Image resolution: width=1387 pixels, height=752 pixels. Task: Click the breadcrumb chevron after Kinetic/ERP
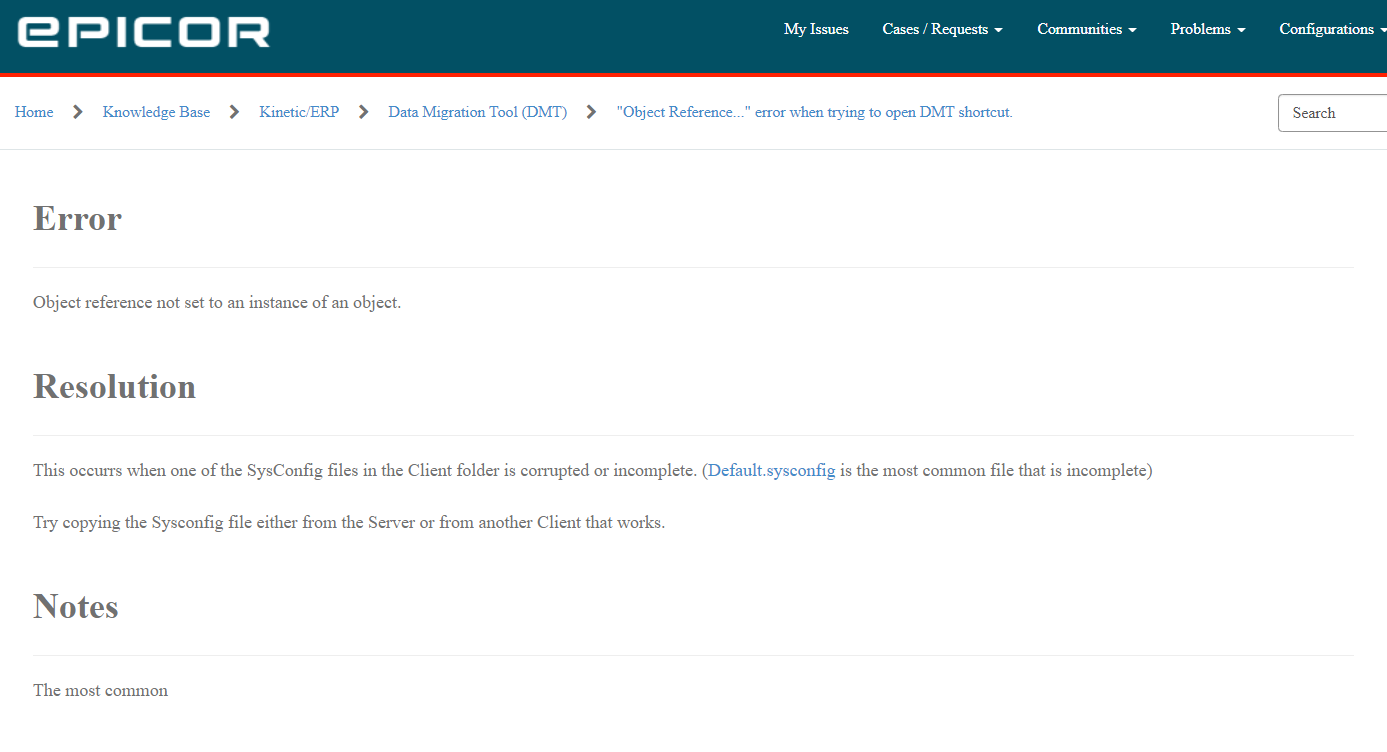(x=364, y=112)
